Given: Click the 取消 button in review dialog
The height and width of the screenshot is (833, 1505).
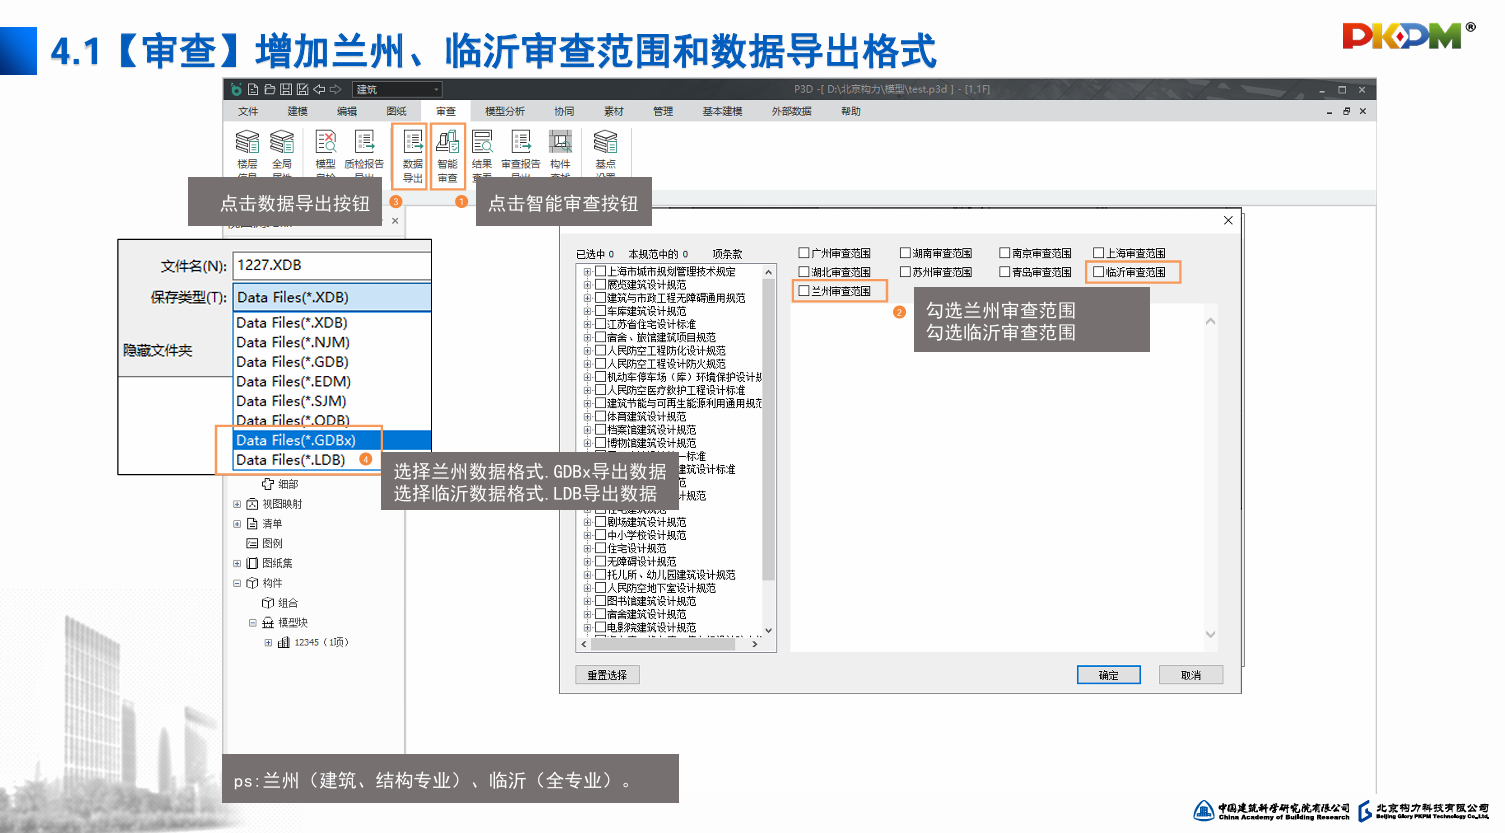Looking at the screenshot, I should [x=1191, y=675].
